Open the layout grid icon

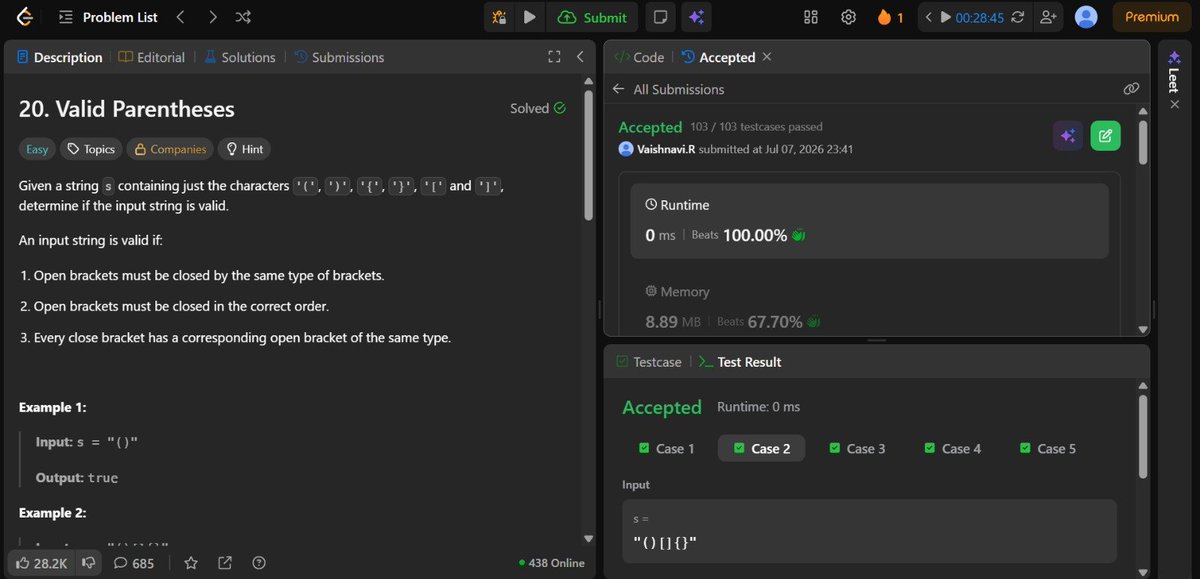tap(811, 17)
